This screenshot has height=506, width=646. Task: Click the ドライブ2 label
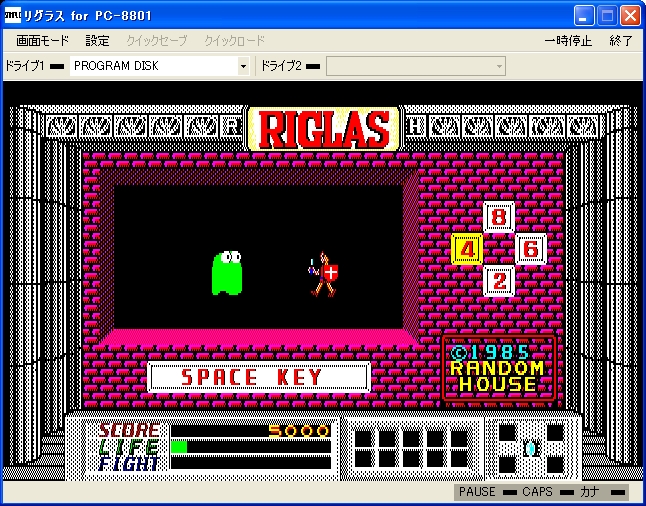point(281,66)
